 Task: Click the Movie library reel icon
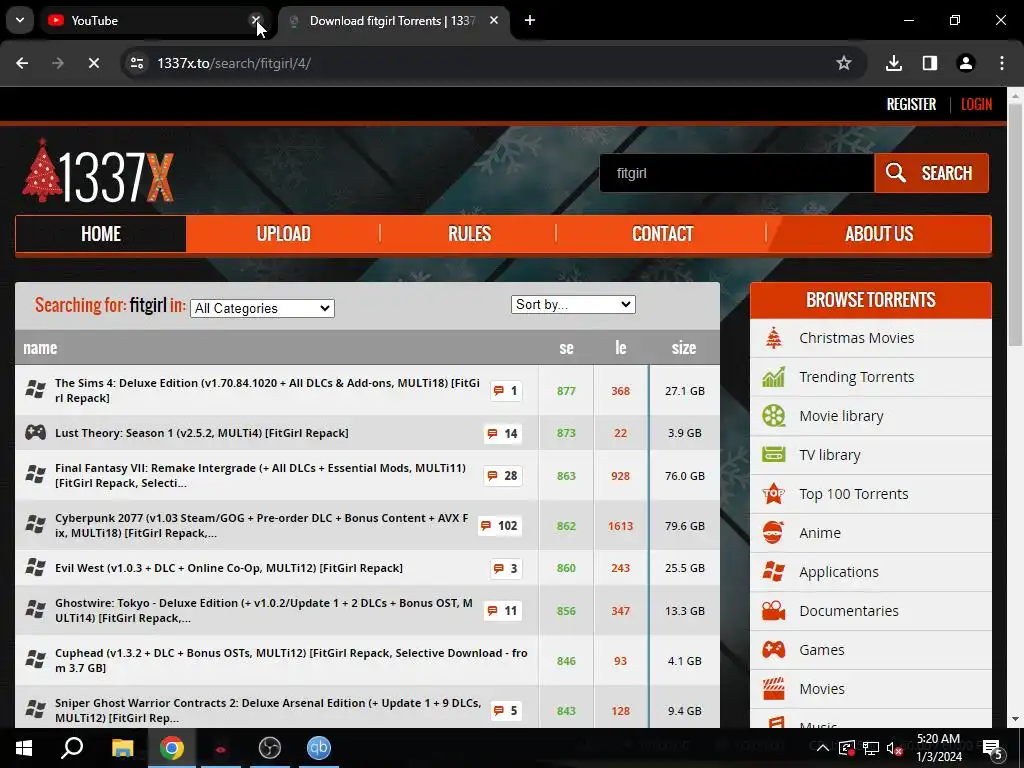tap(774, 416)
